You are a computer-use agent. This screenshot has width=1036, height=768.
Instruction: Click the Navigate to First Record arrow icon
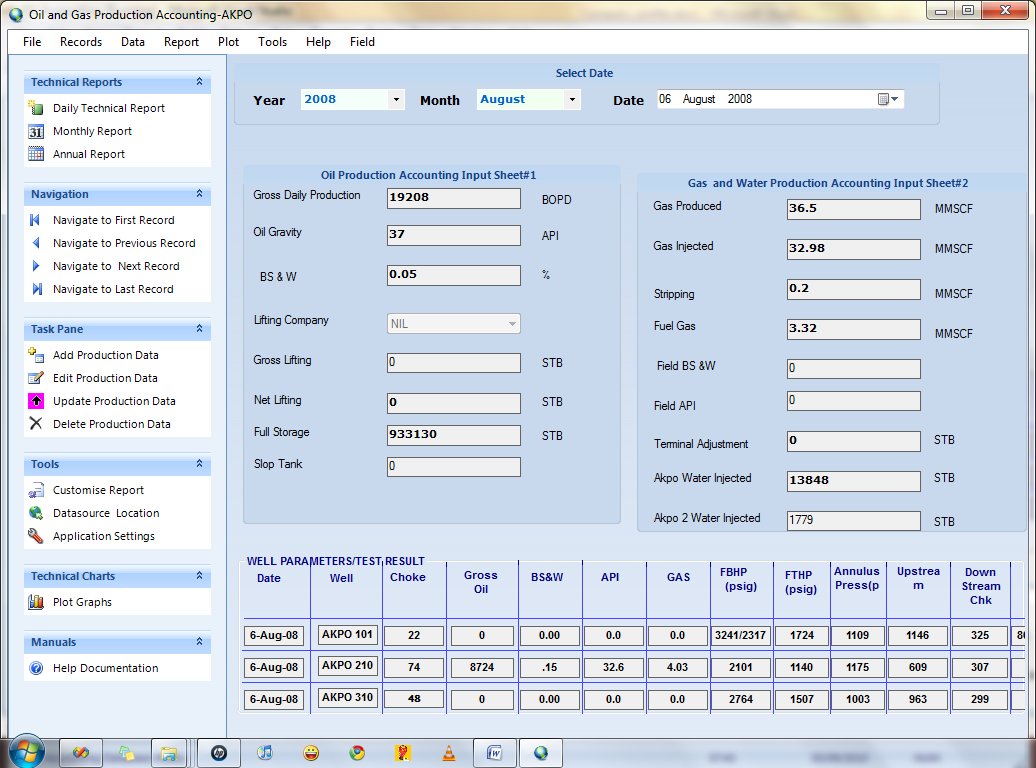pyautogui.click(x=36, y=220)
